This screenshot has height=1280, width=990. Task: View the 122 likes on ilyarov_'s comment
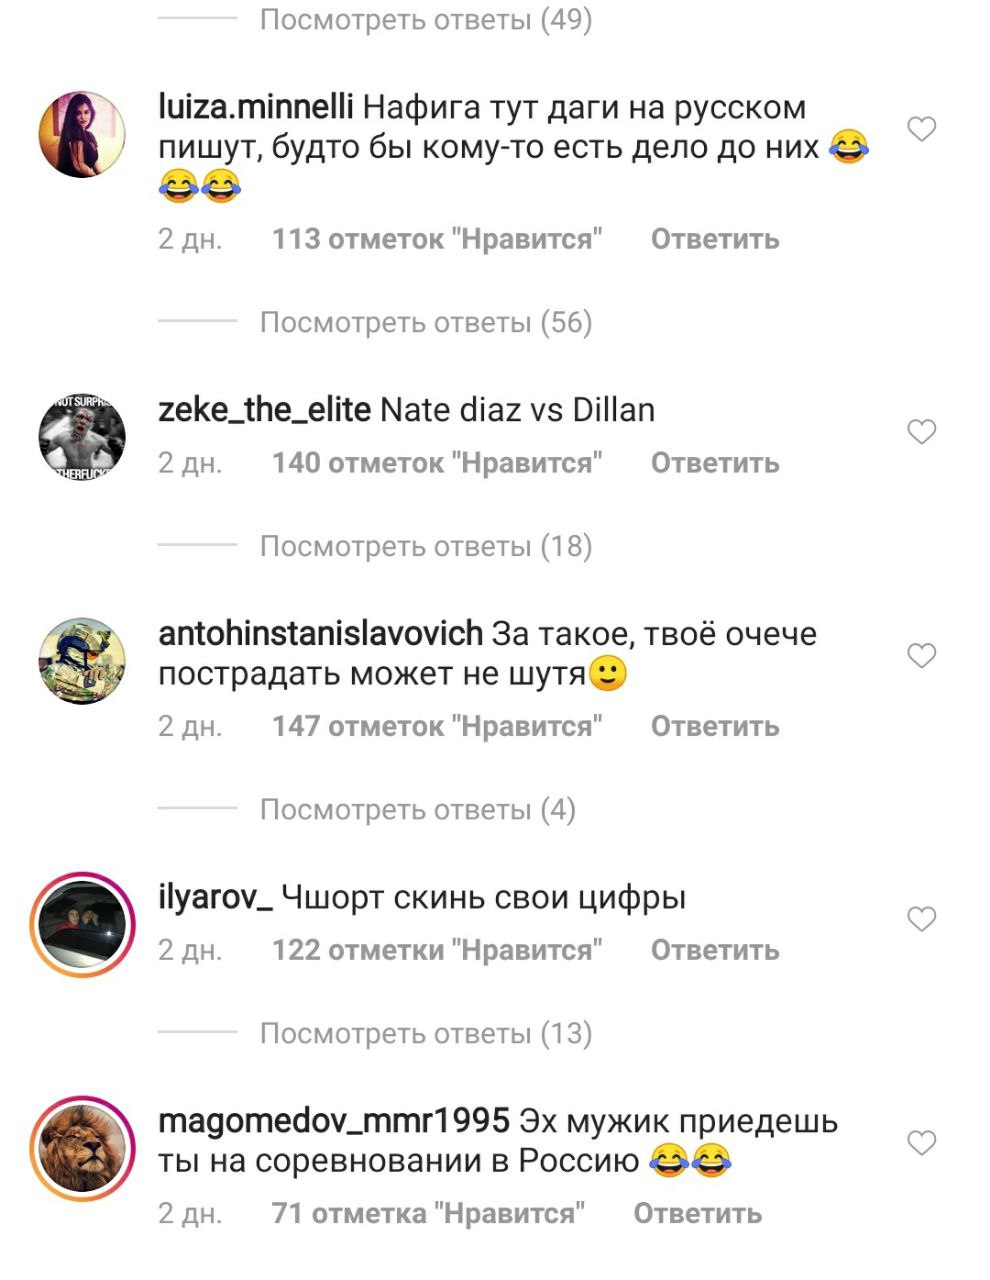pos(437,951)
